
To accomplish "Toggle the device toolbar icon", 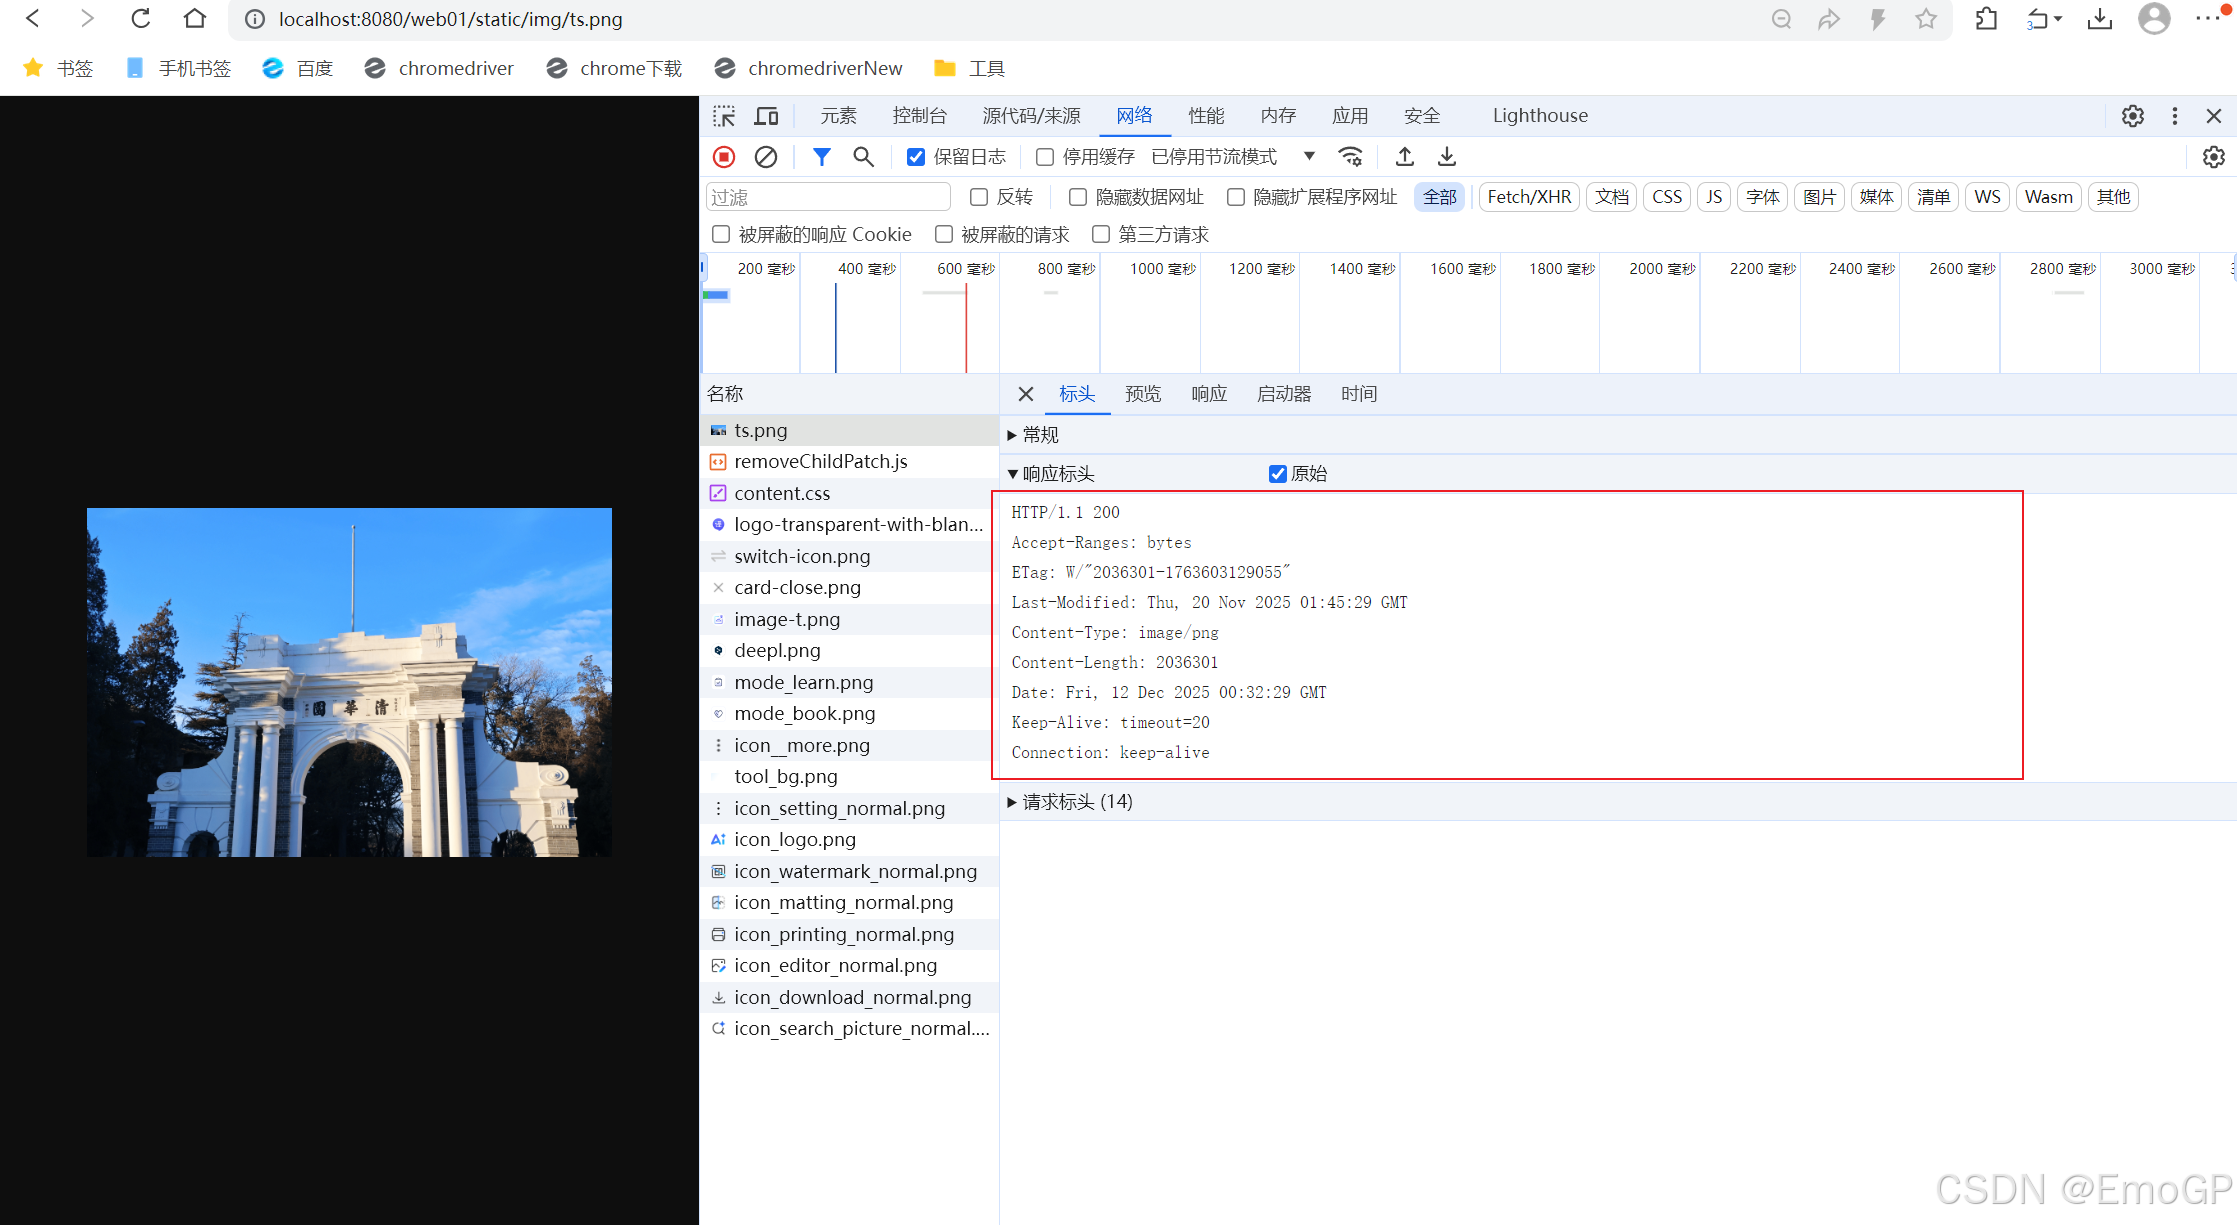I will (766, 116).
